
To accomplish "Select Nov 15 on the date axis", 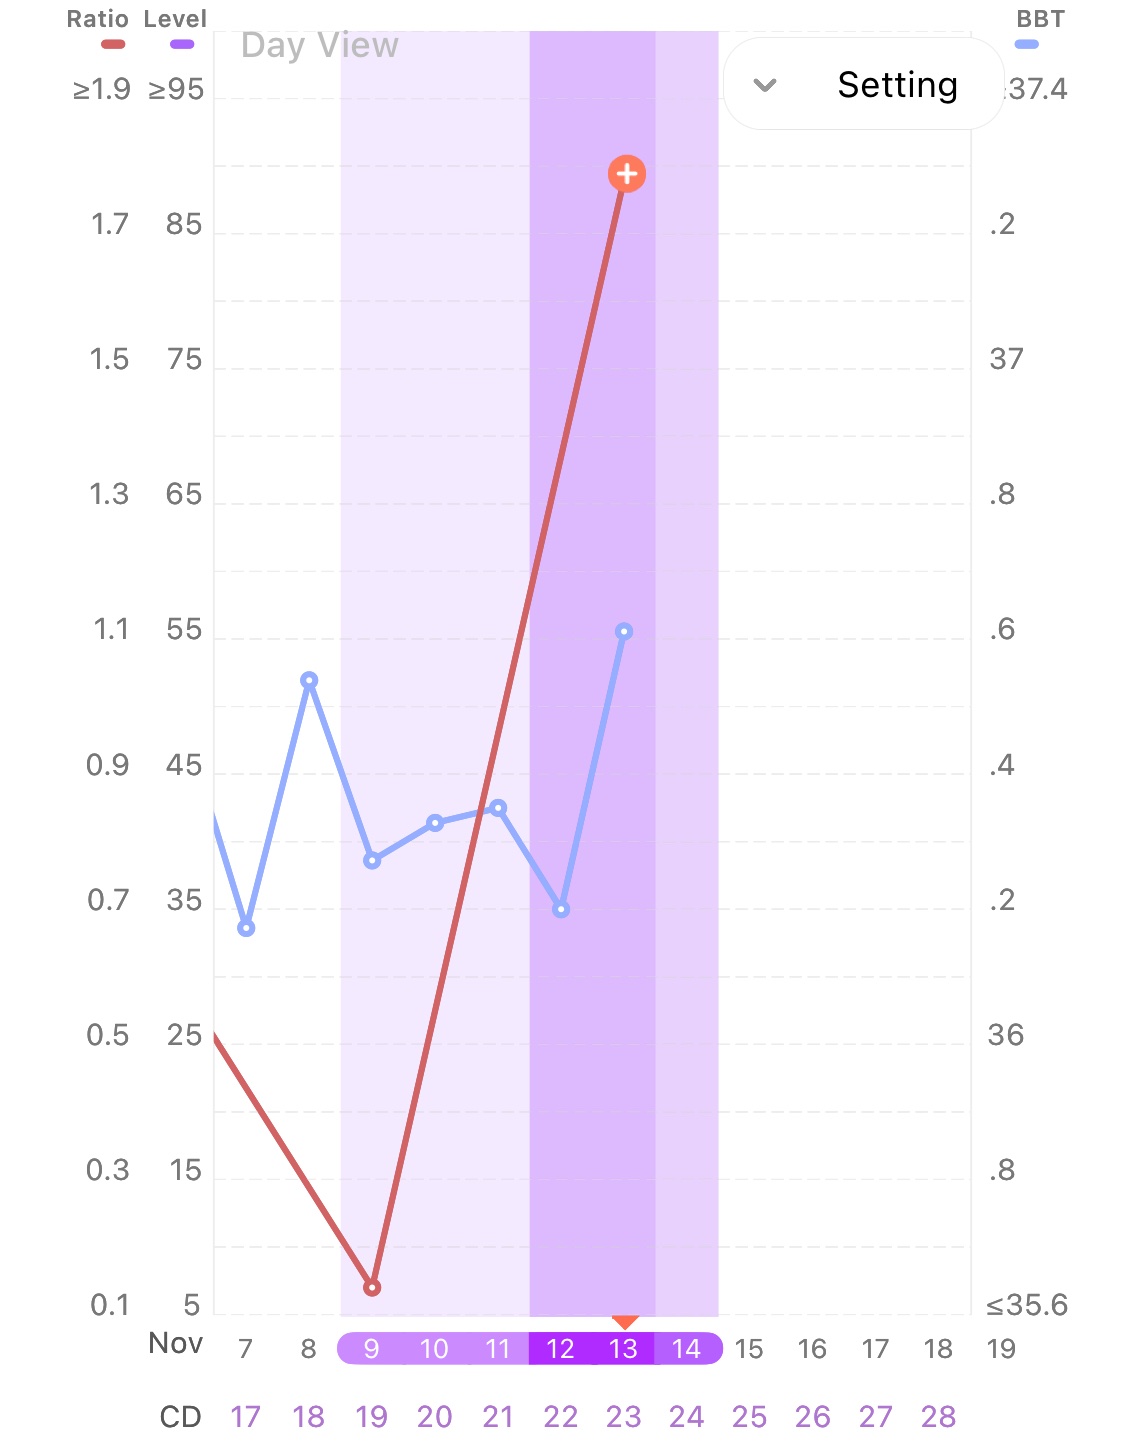I will [749, 1349].
